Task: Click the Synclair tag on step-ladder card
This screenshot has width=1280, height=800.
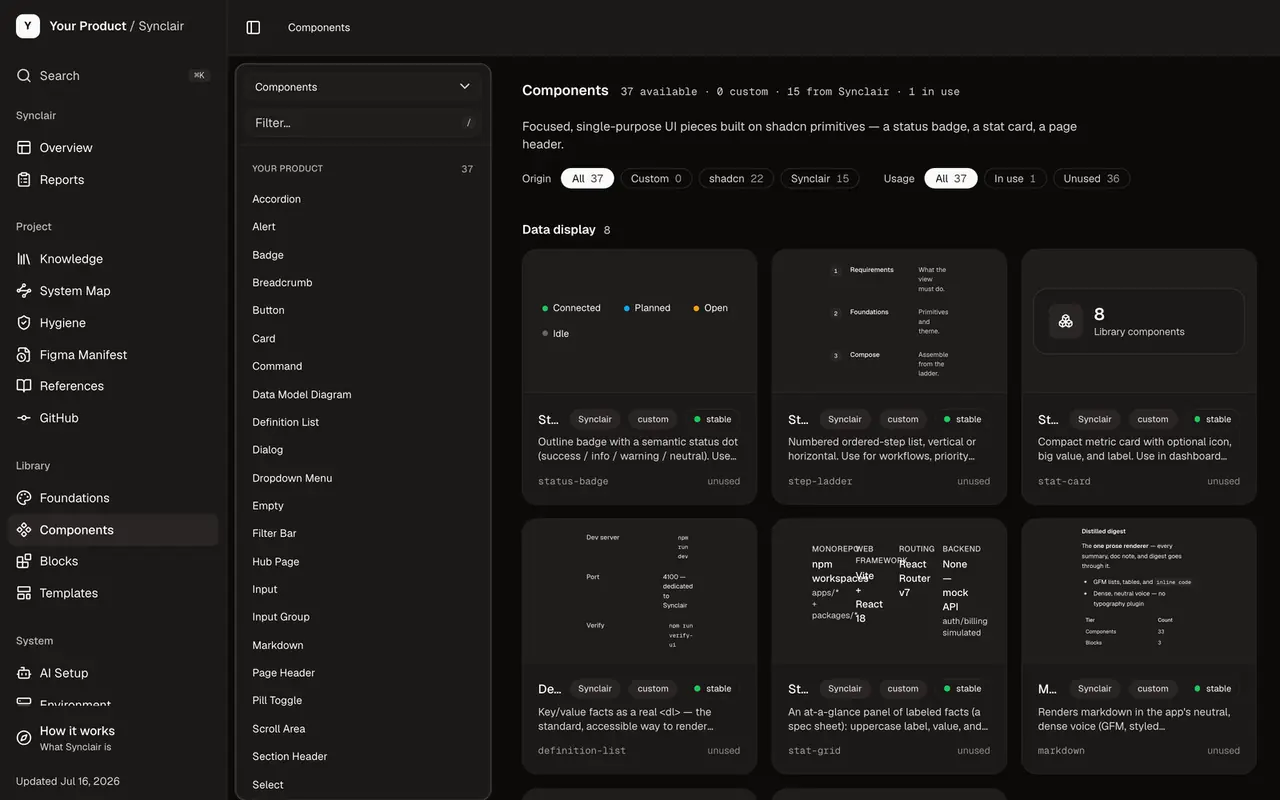Action: pos(845,419)
